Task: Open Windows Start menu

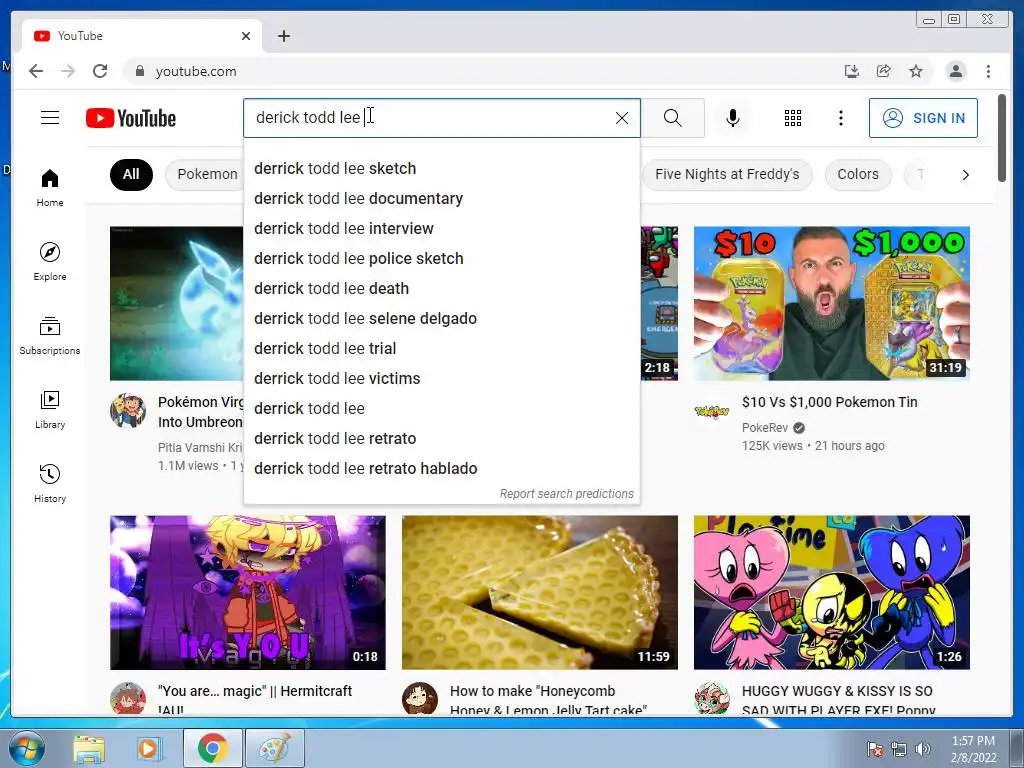Action: click(27, 748)
